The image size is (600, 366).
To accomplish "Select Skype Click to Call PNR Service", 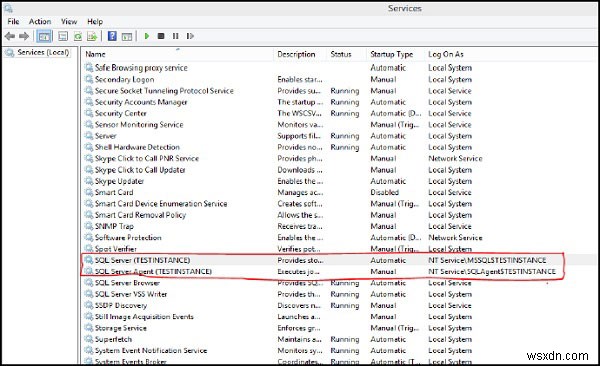I will 147,158.
